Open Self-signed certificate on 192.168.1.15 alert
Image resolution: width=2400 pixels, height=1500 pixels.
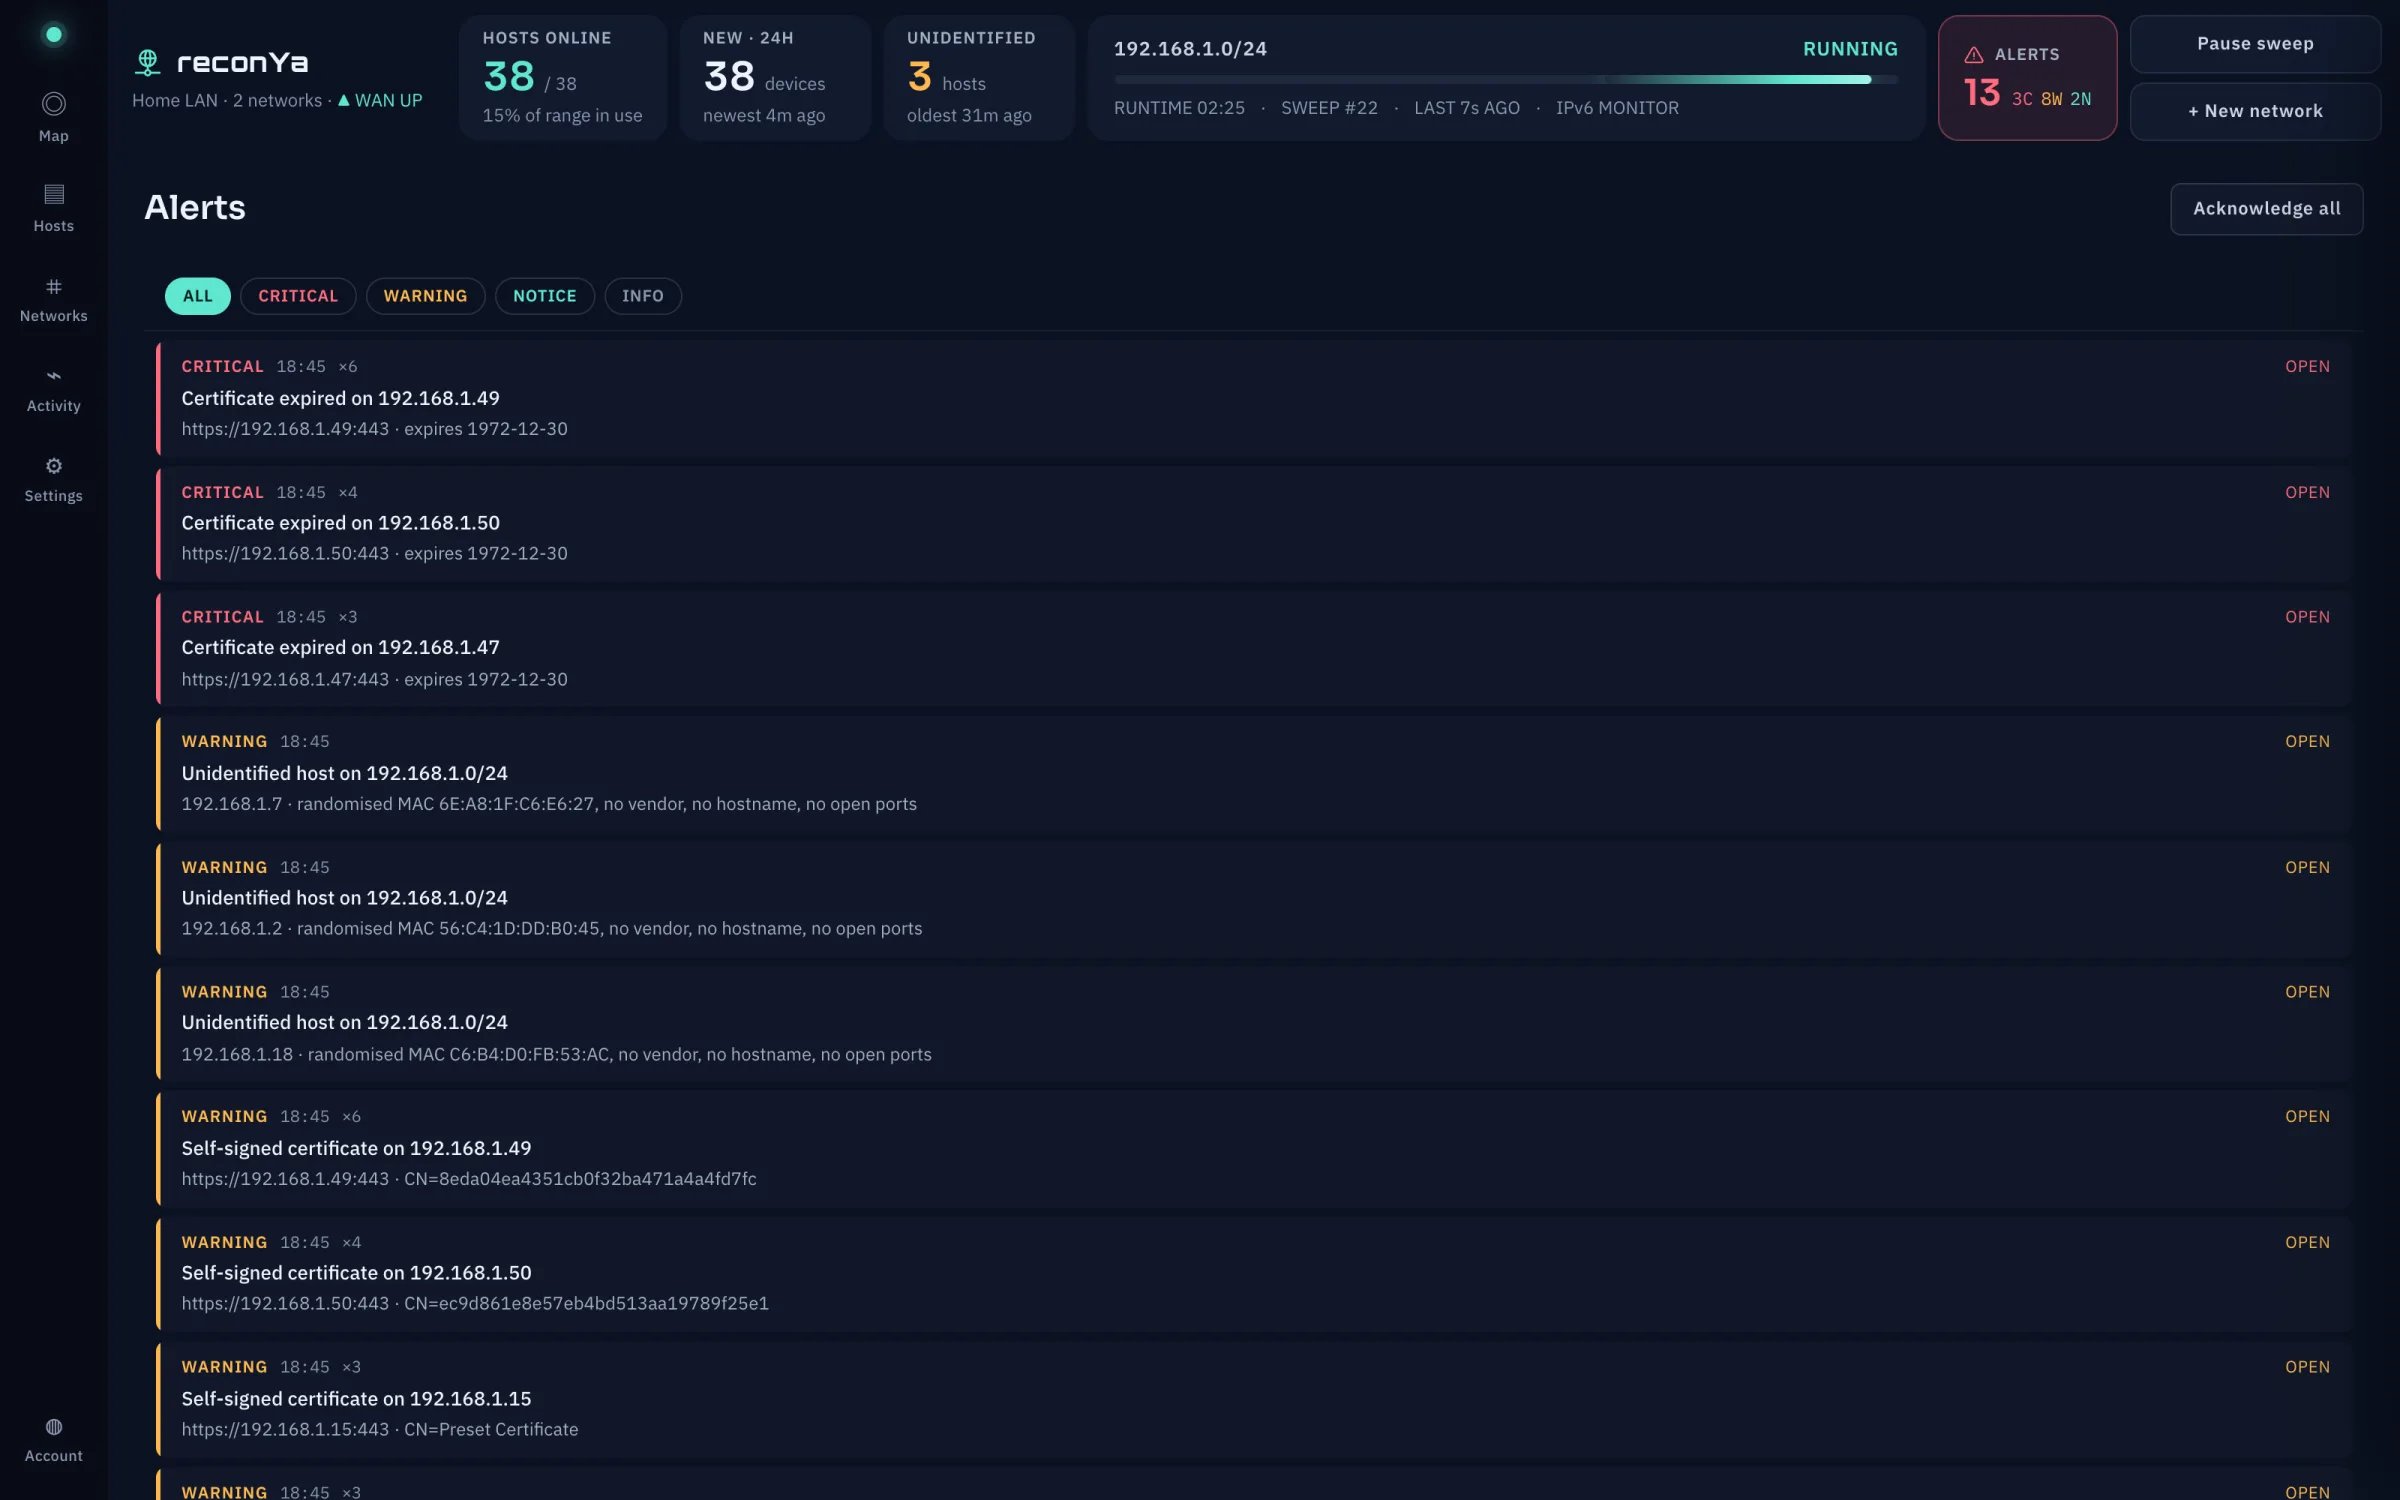click(x=1254, y=1398)
